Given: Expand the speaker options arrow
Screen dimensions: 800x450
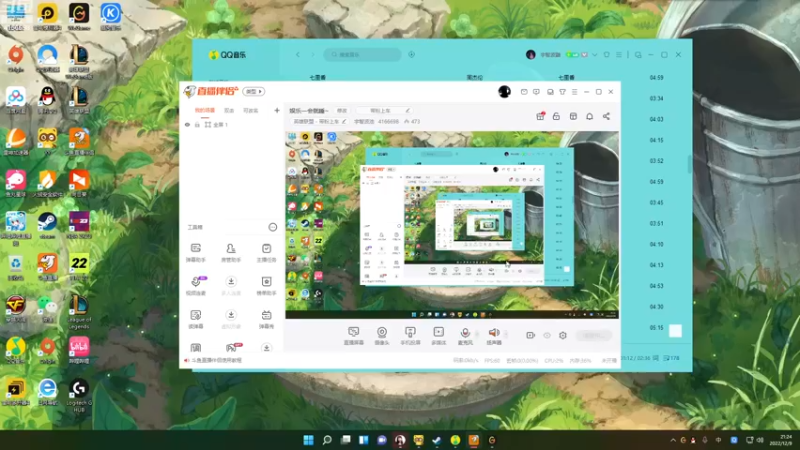Looking at the screenshot, I should pyautogui.click(x=506, y=334).
